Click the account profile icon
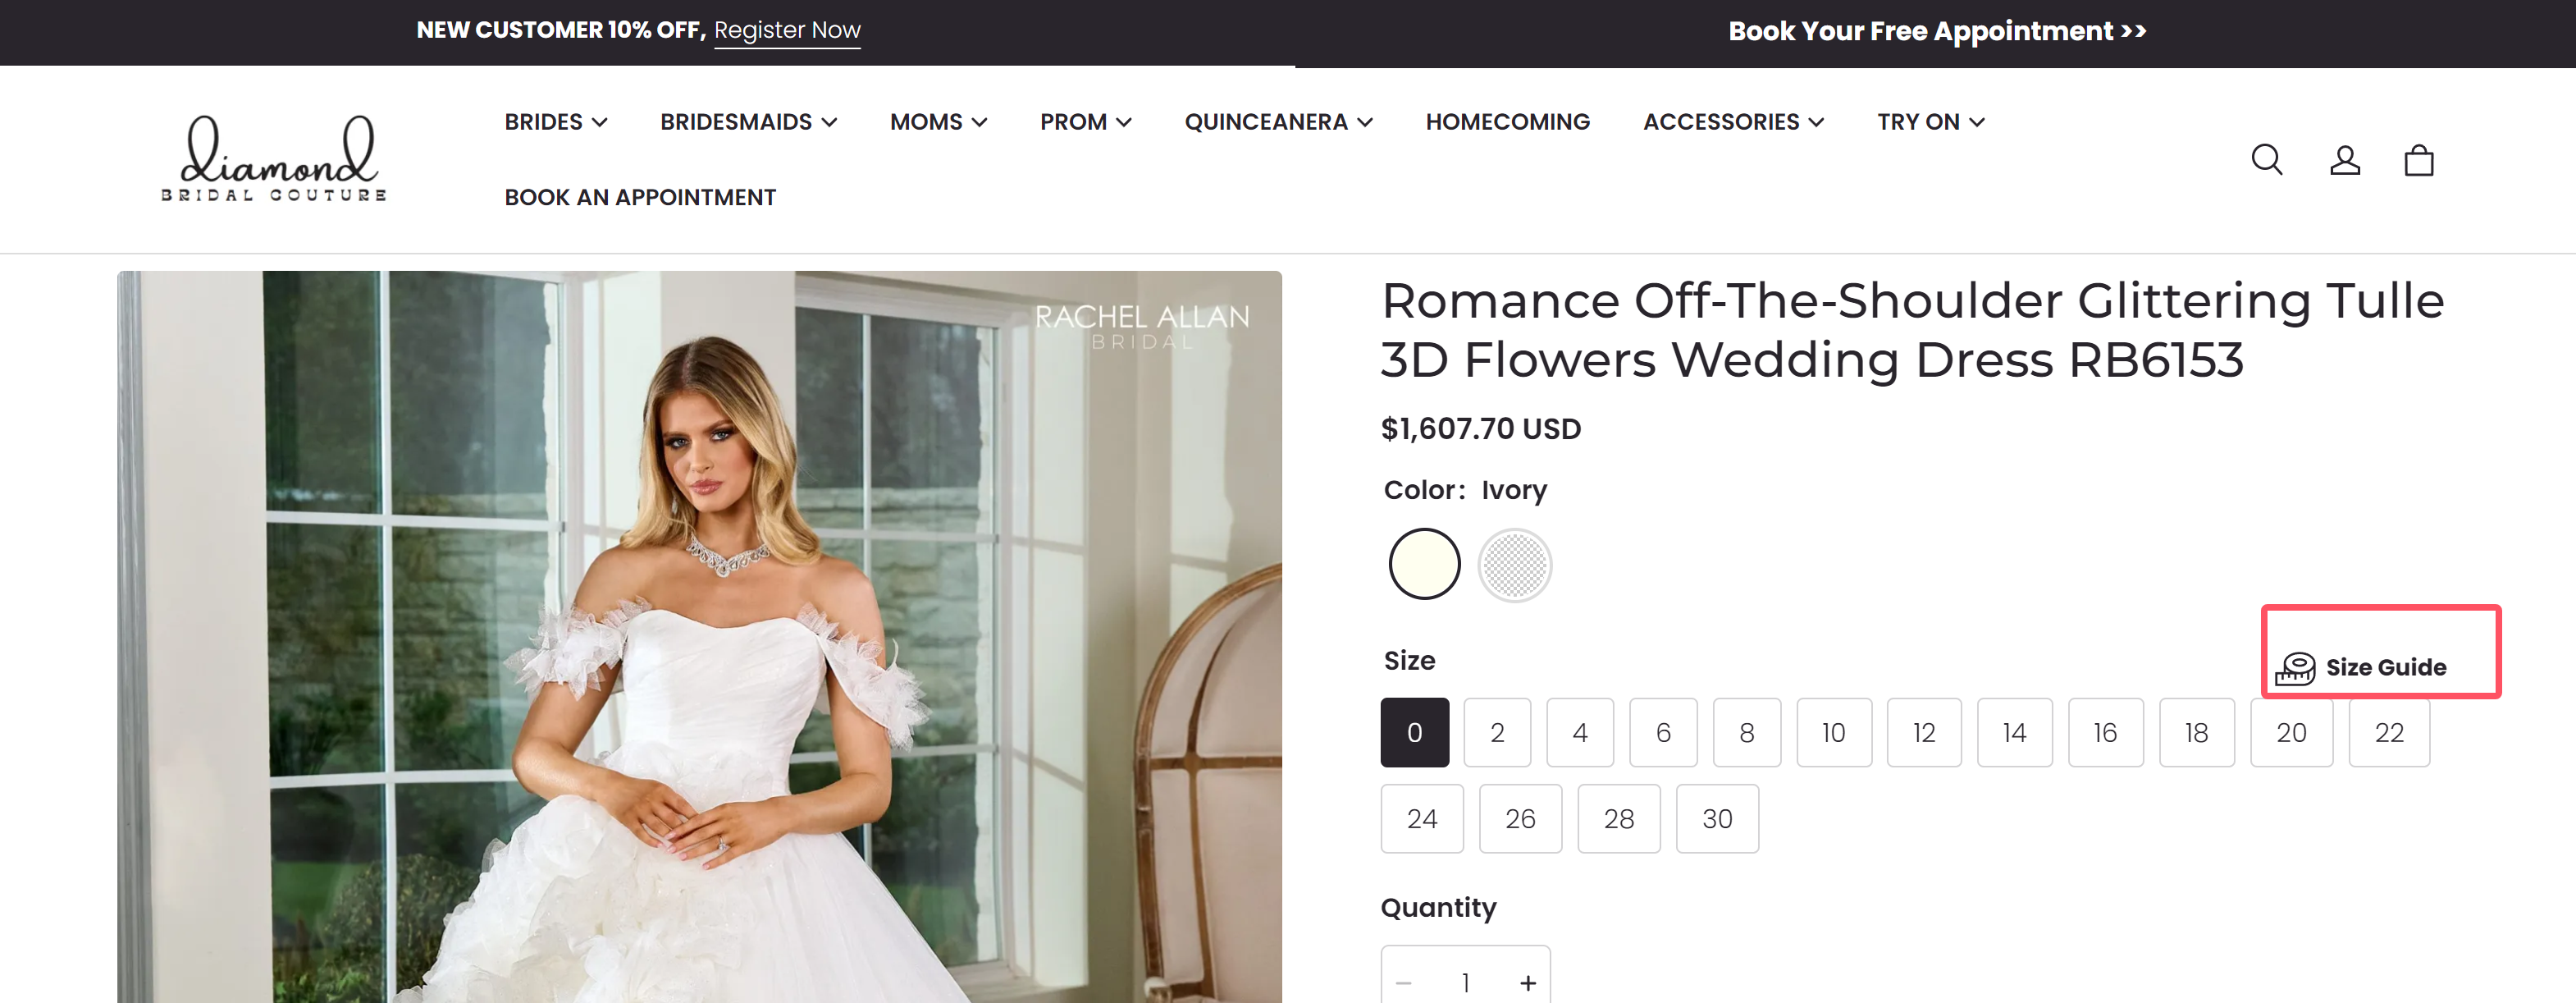2576x1003 pixels. click(x=2344, y=160)
